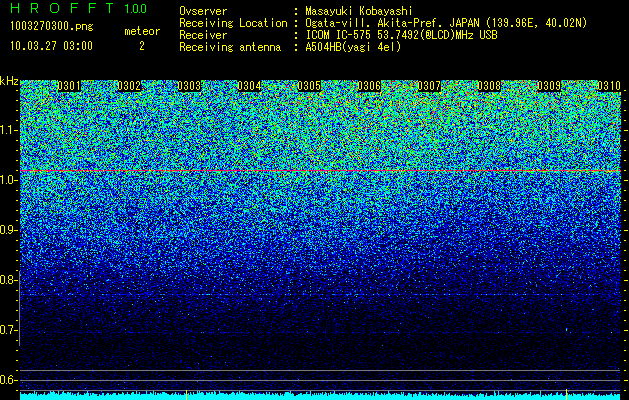Click the 1.0 frequency axis label

[x=8, y=180]
